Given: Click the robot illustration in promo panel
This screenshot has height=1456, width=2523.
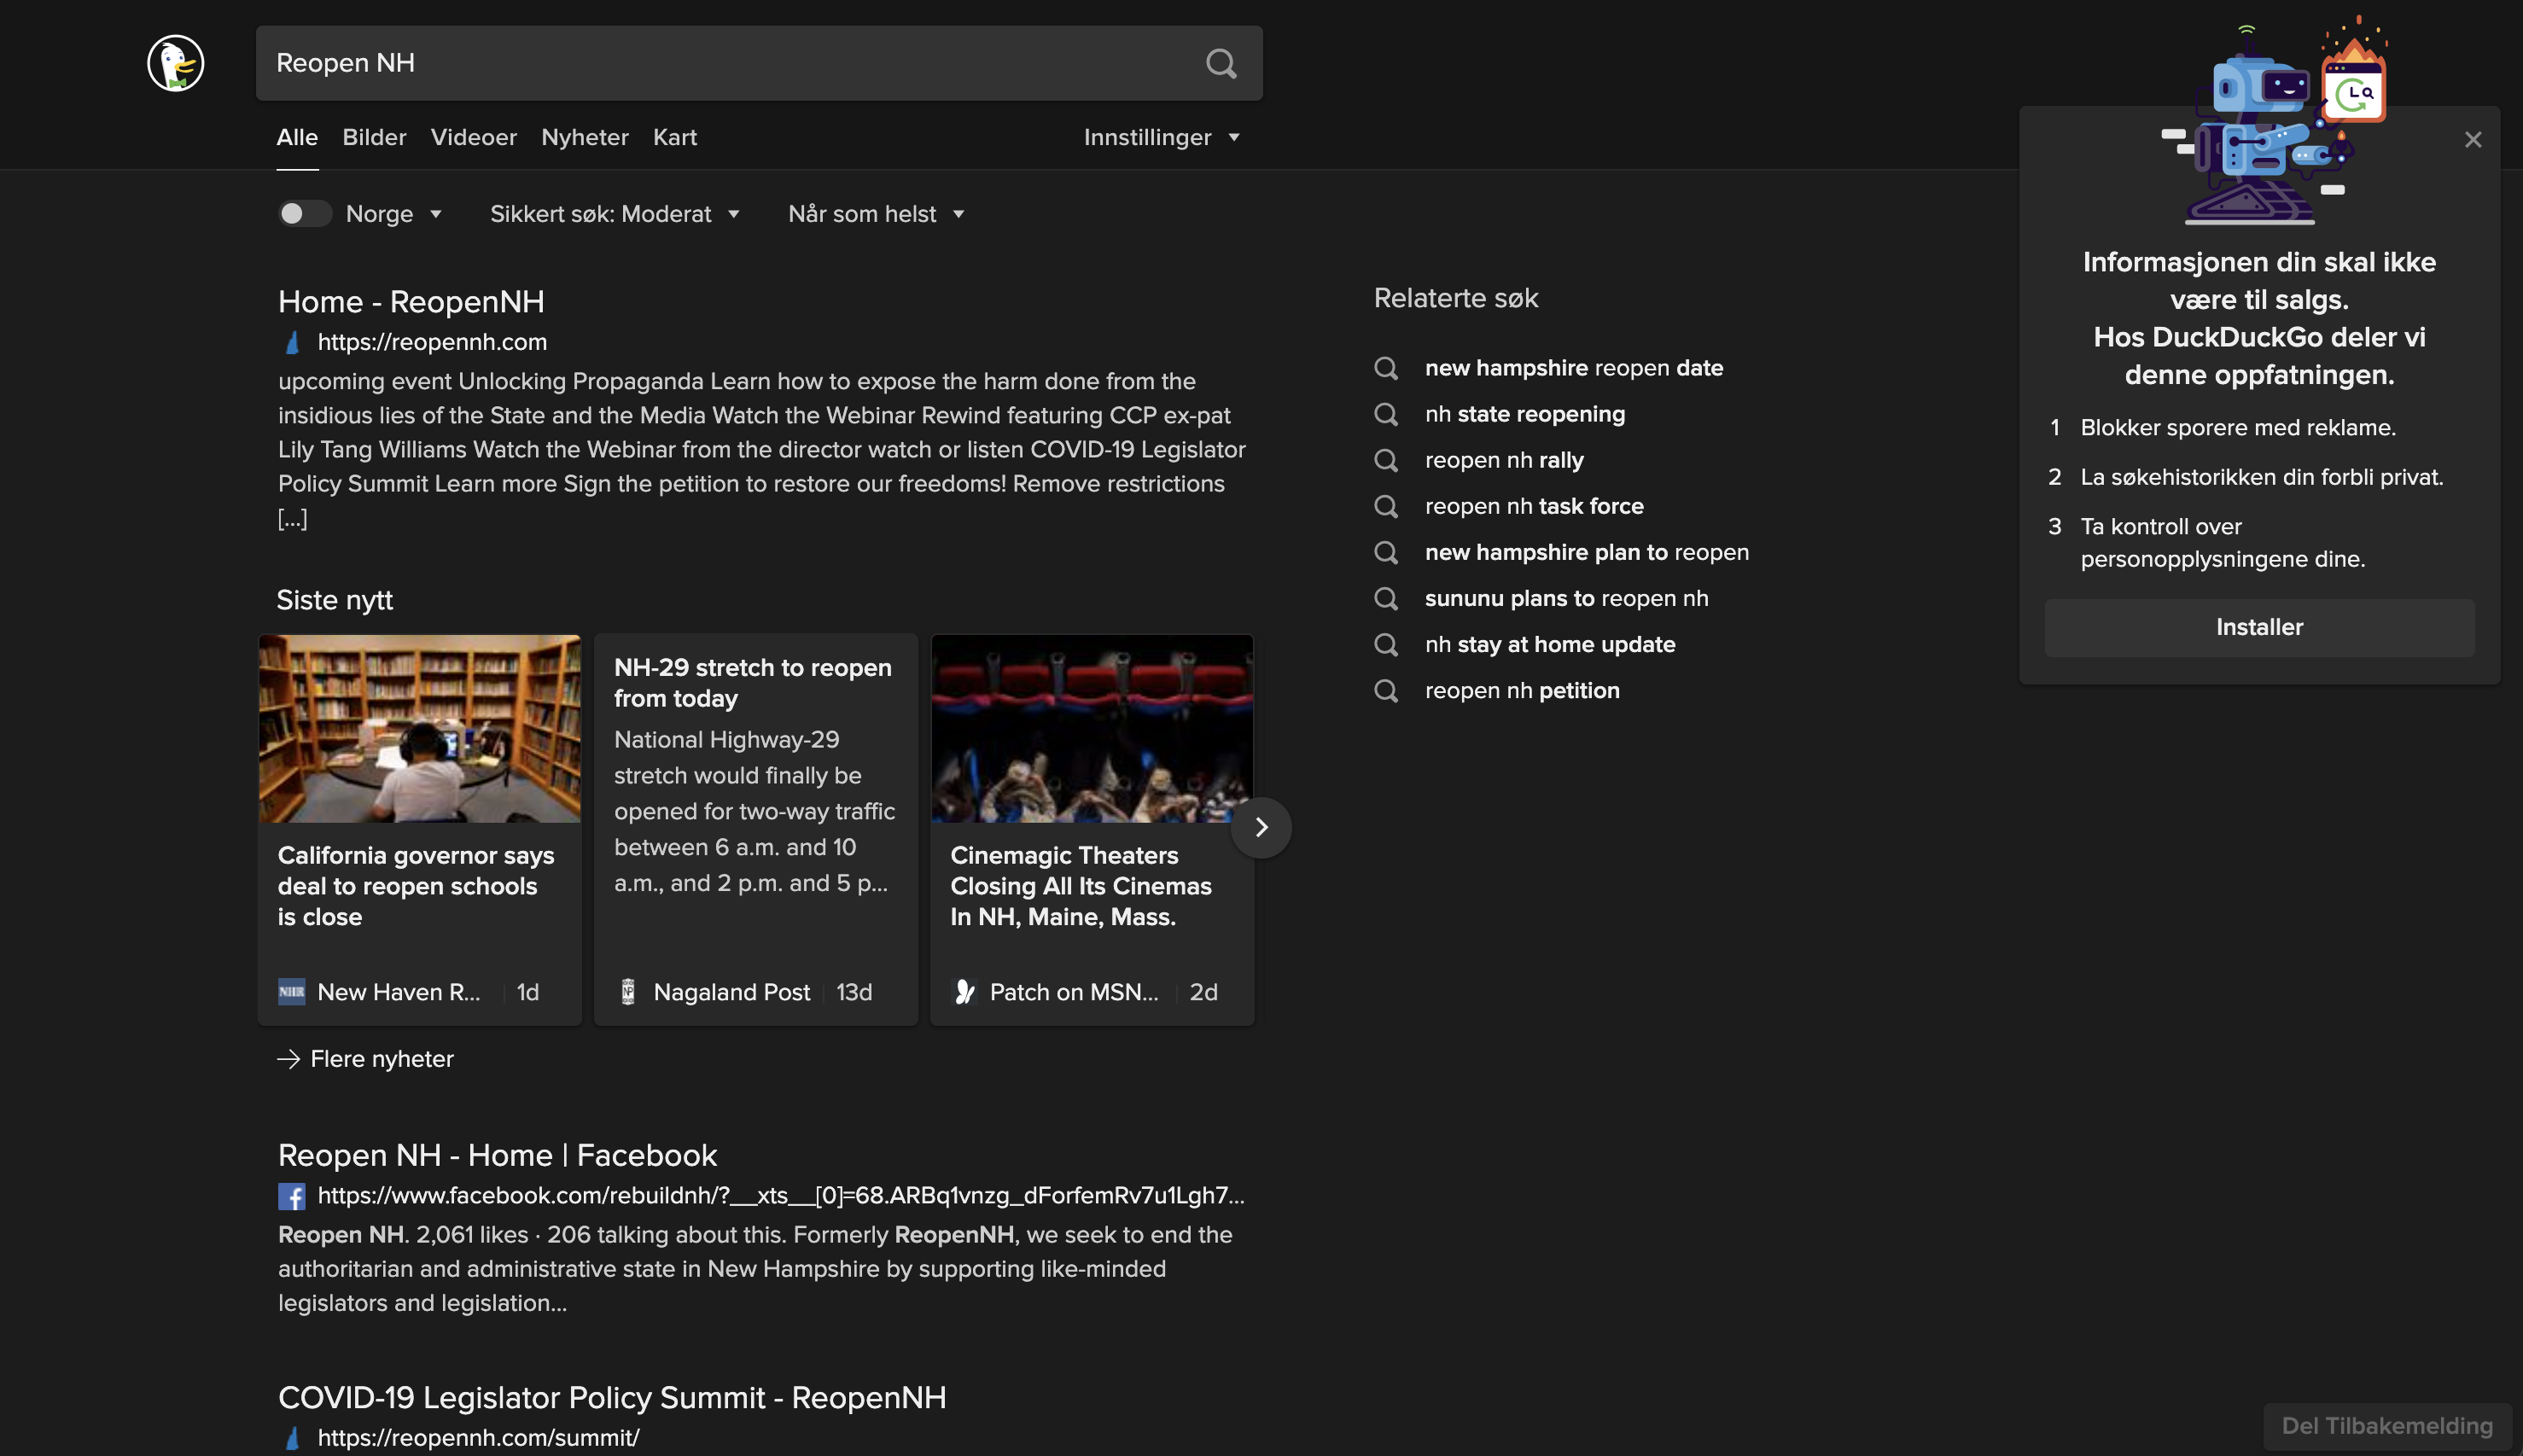Looking at the screenshot, I should pyautogui.click(x=2274, y=120).
